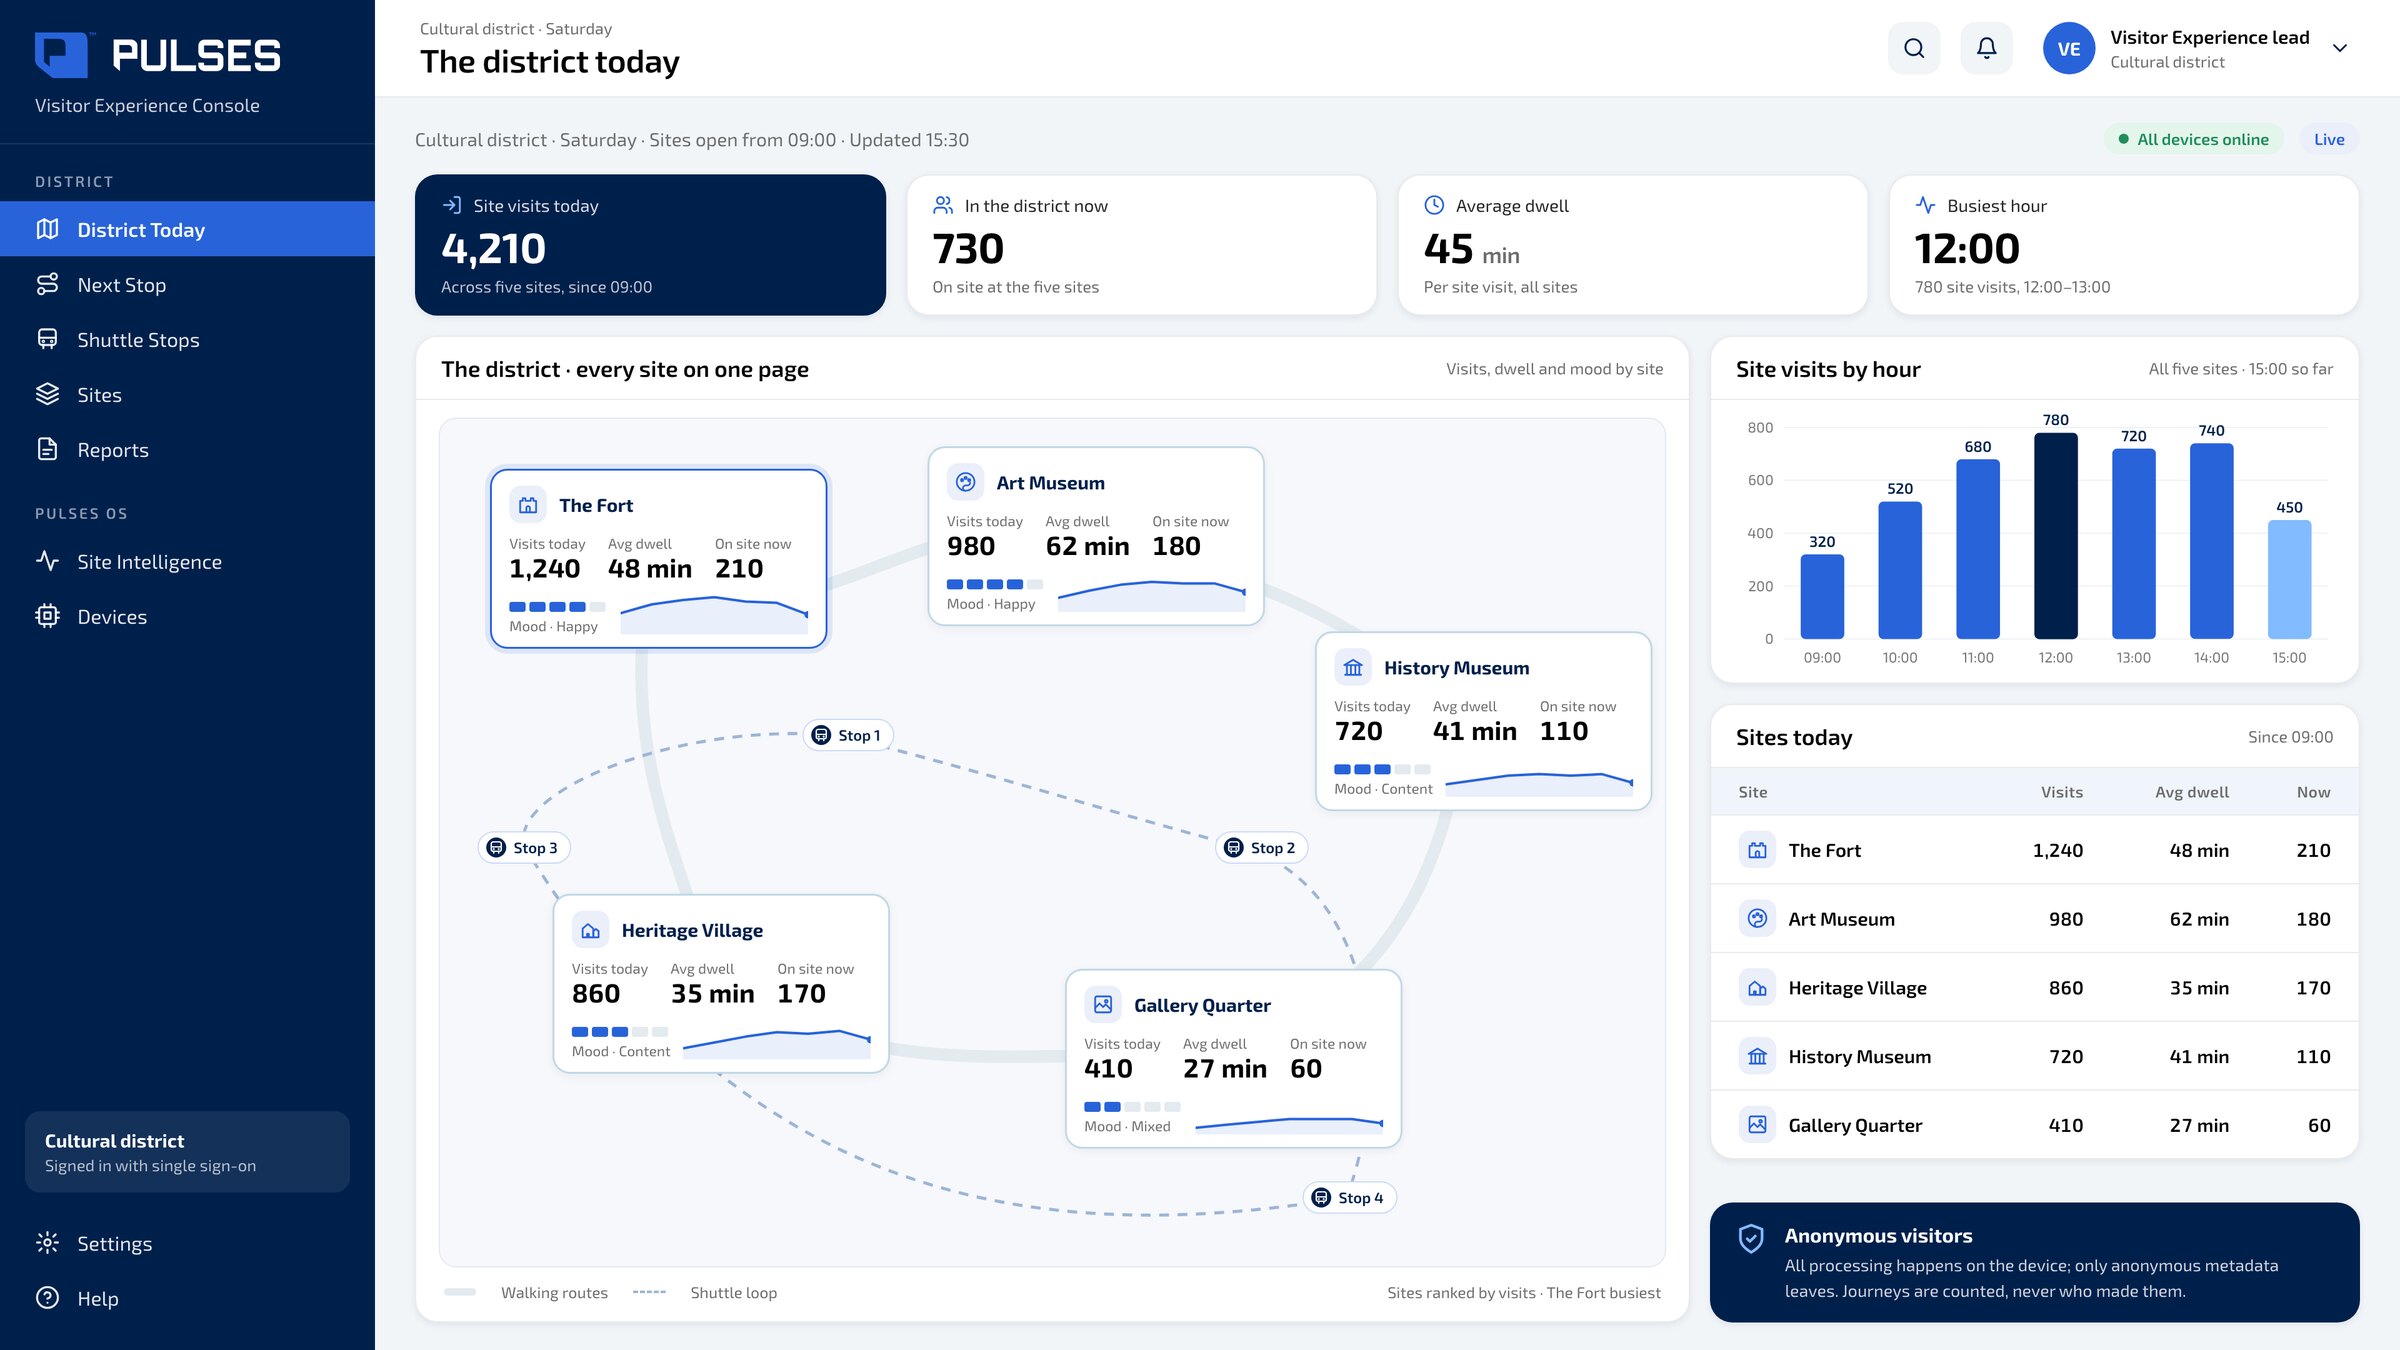The width and height of the screenshot is (2400, 1350).
Task: Open the Reports document icon
Action: click(x=47, y=449)
